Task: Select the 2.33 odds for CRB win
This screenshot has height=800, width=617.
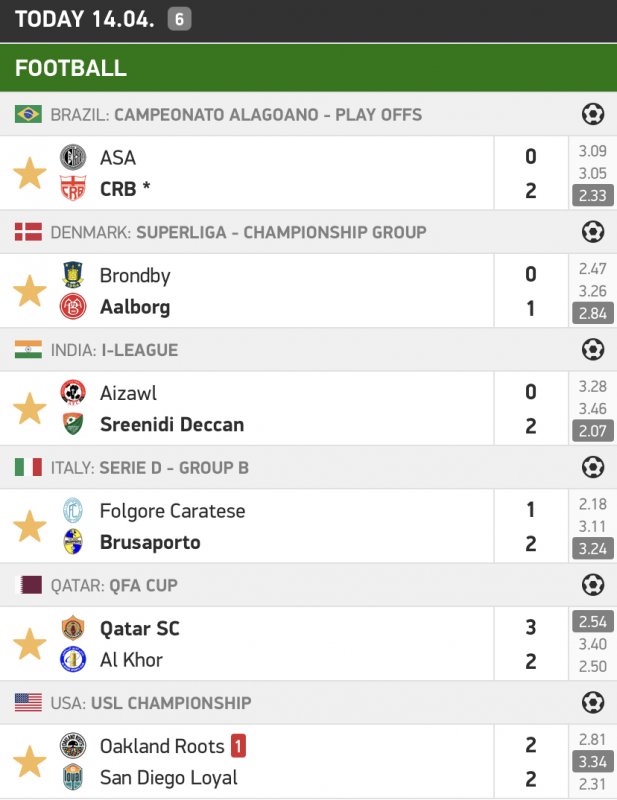Action: pyautogui.click(x=593, y=196)
